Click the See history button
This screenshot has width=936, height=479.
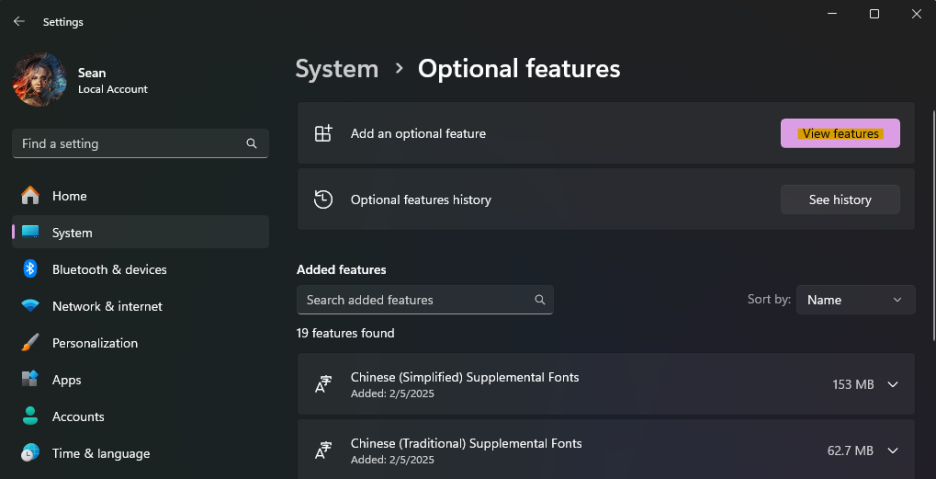[840, 199]
